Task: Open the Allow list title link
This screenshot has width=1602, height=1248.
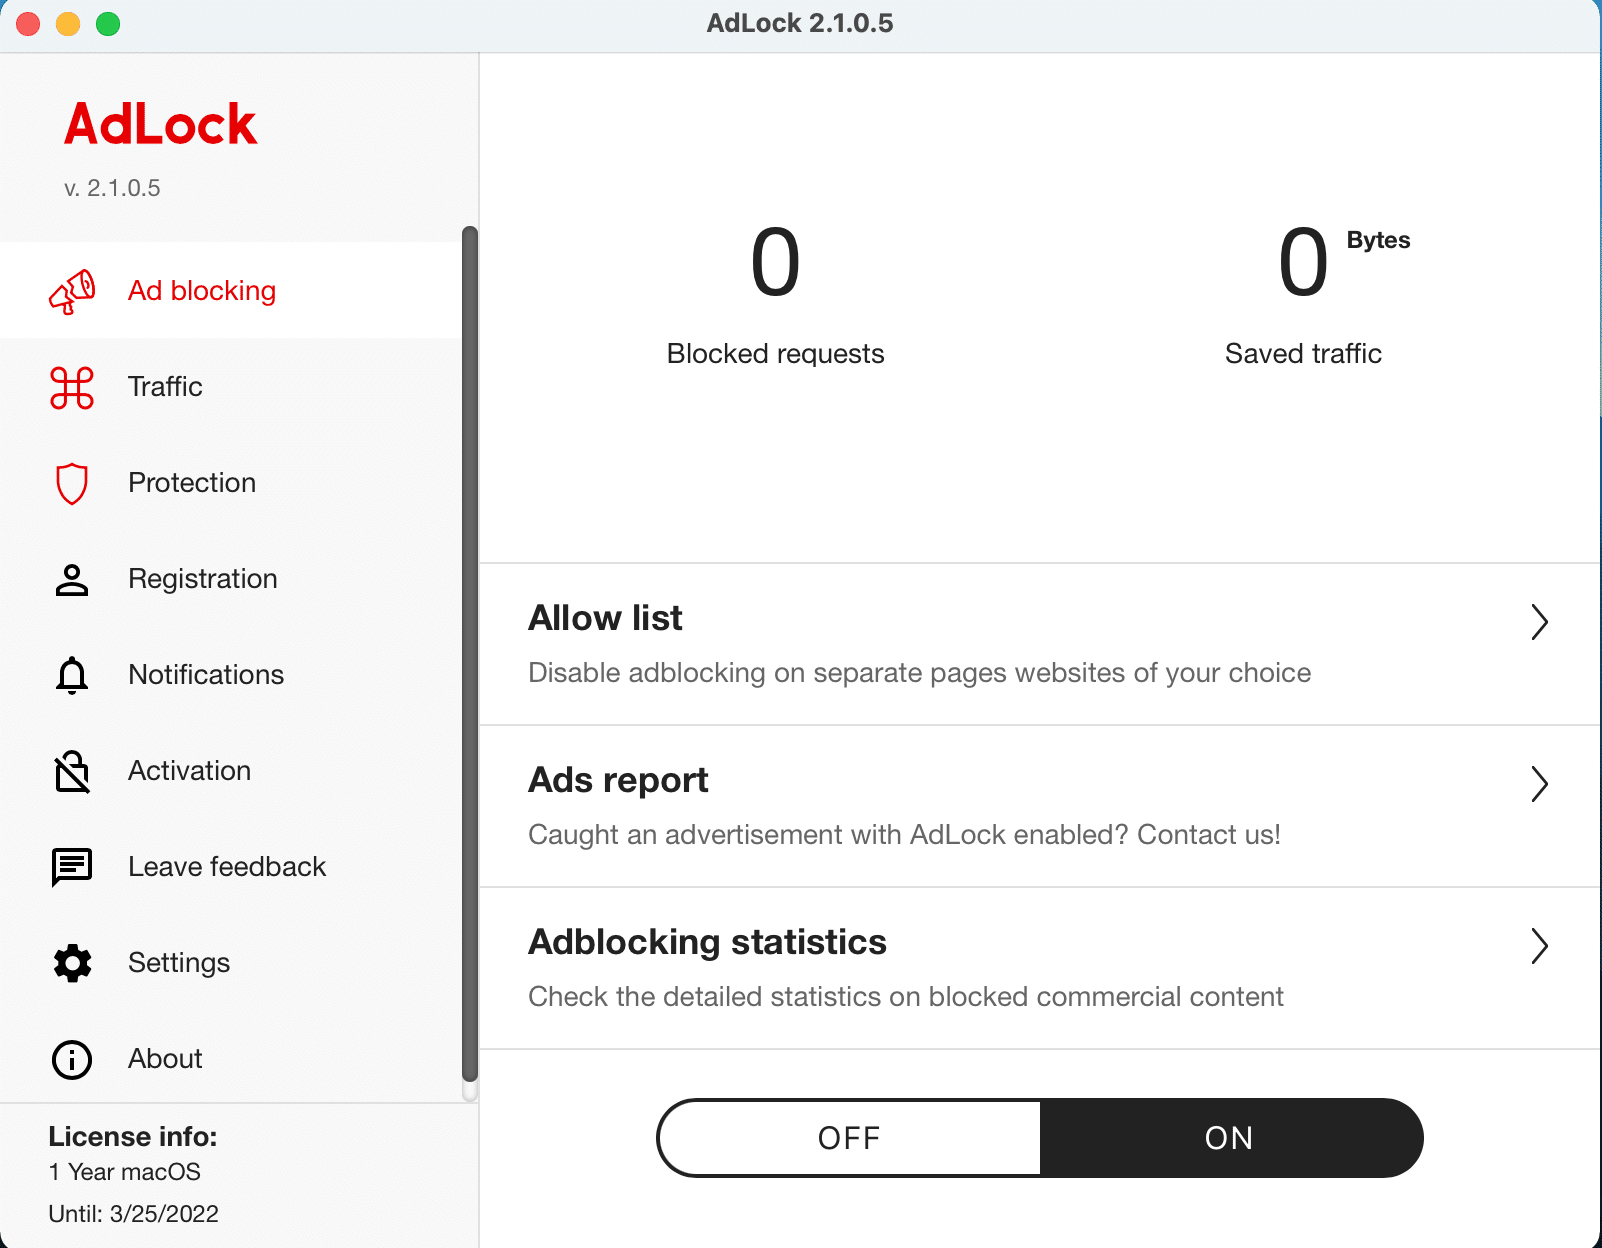Action: pos(605,618)
